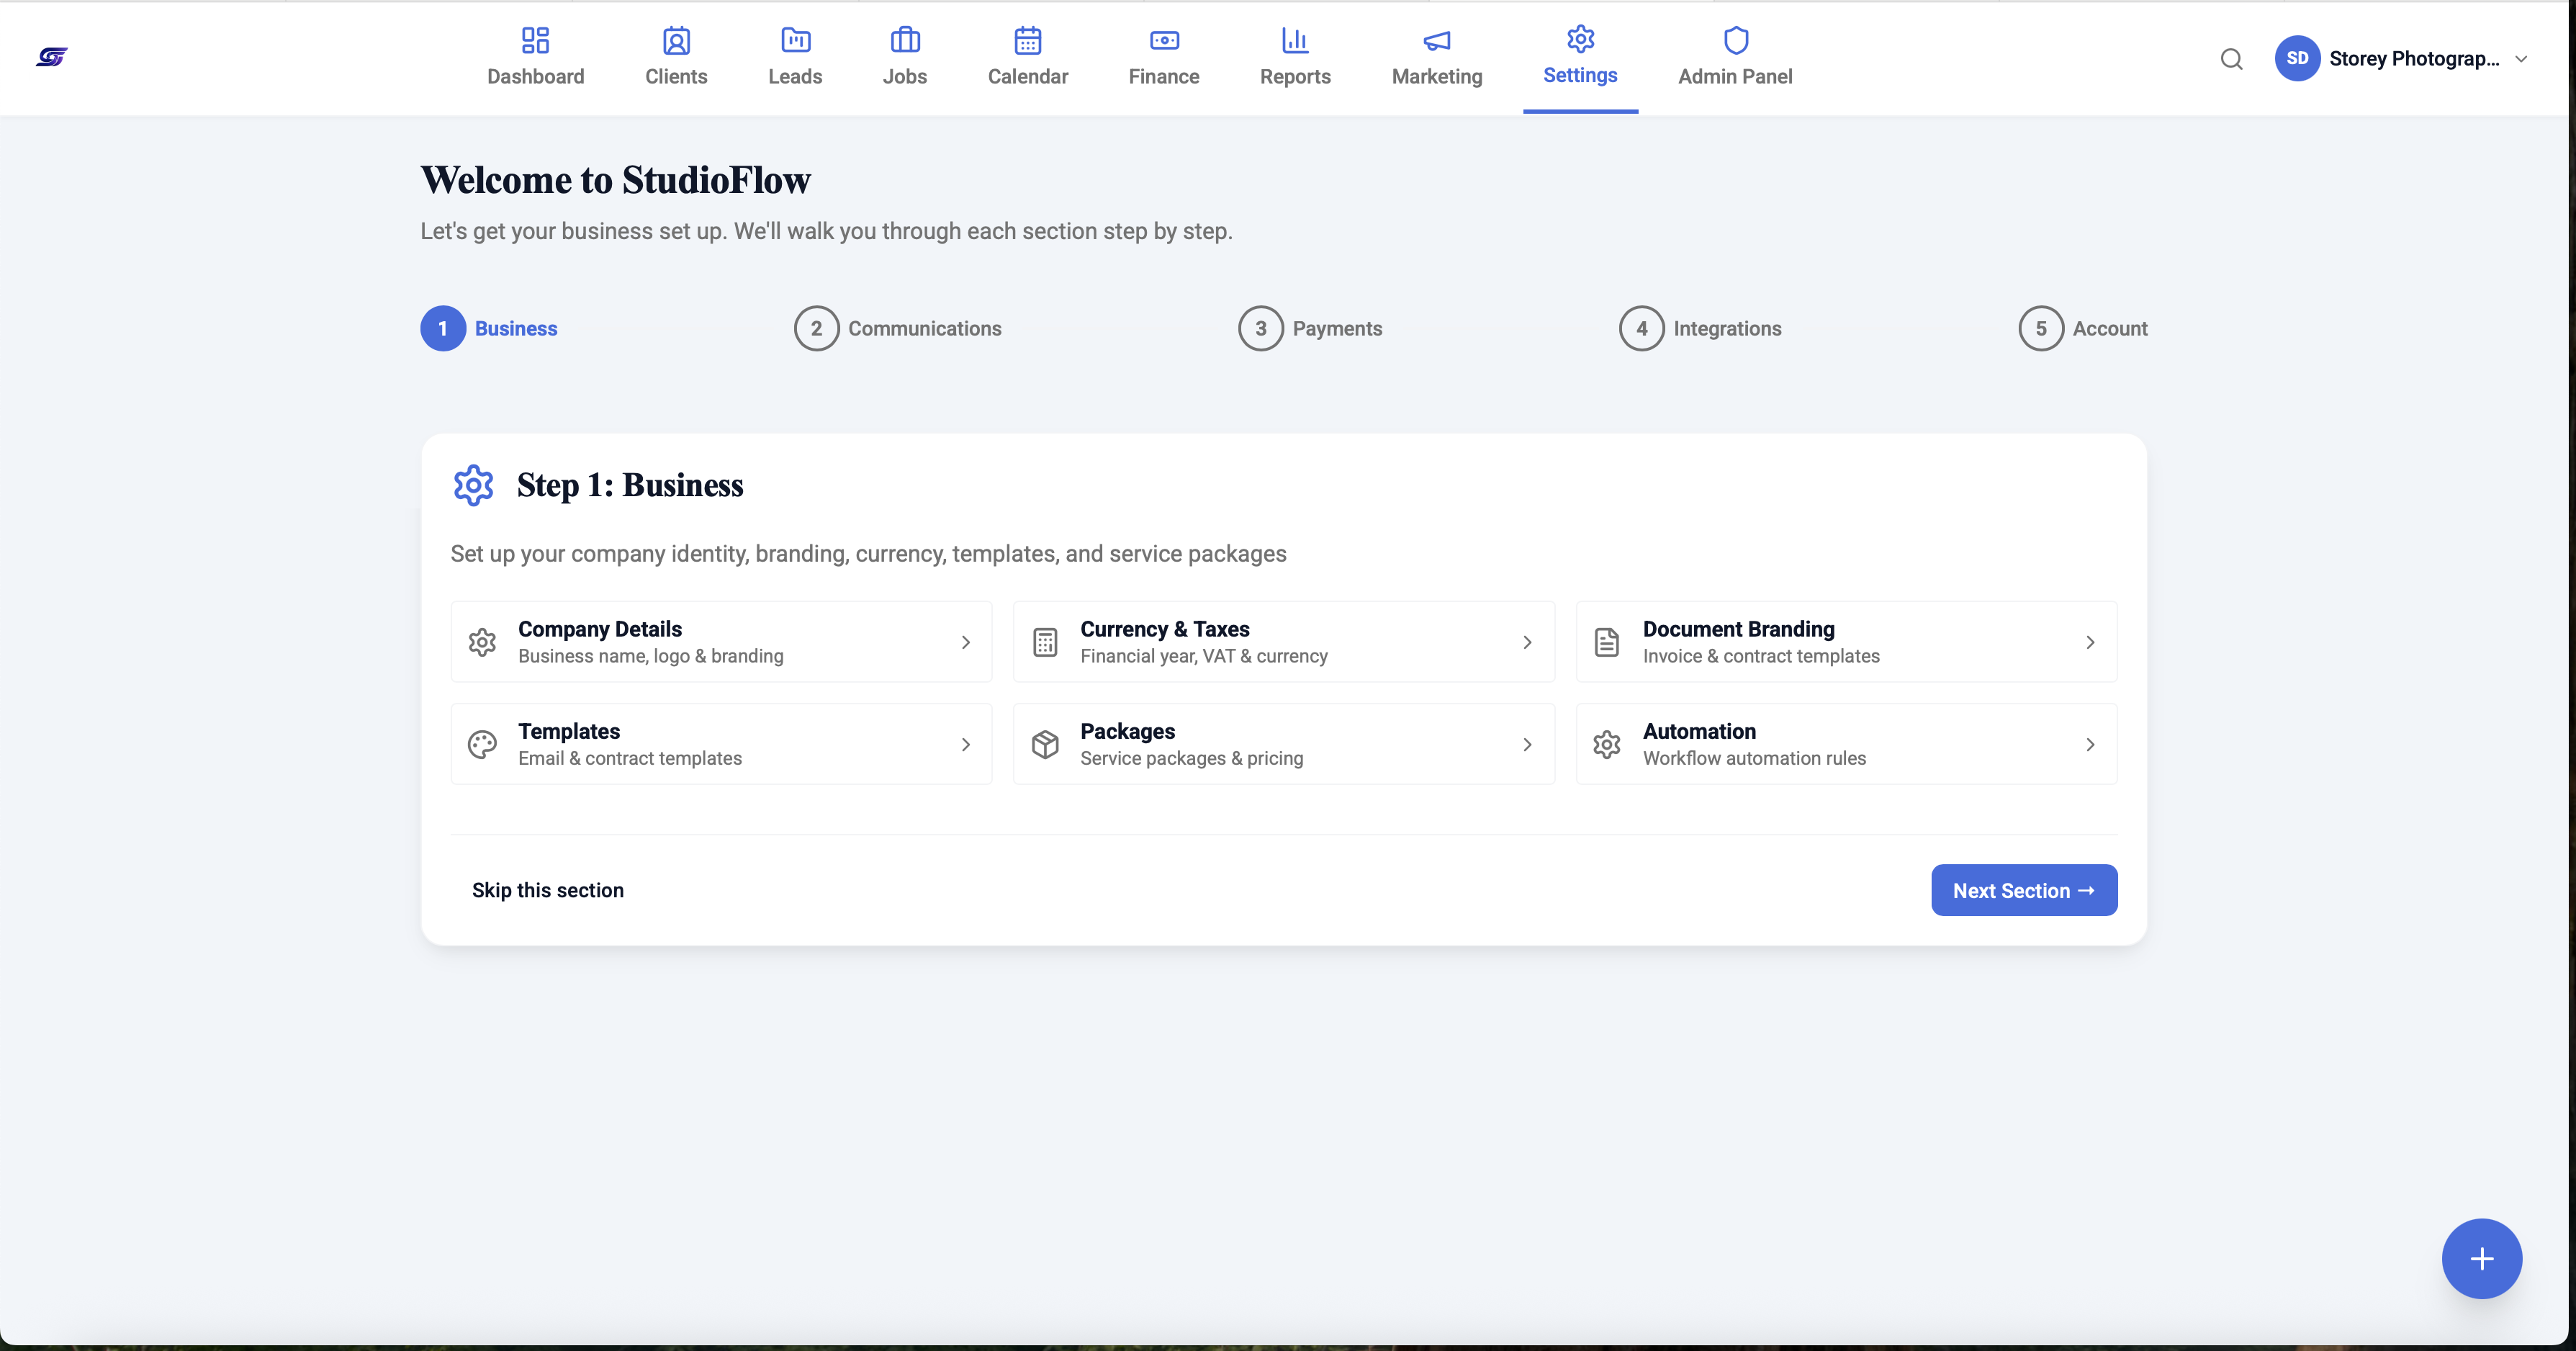Viewport: 2576px width, 1351px height.
Task: Switch to the Jobs tab
Action: tap(904, 58)
